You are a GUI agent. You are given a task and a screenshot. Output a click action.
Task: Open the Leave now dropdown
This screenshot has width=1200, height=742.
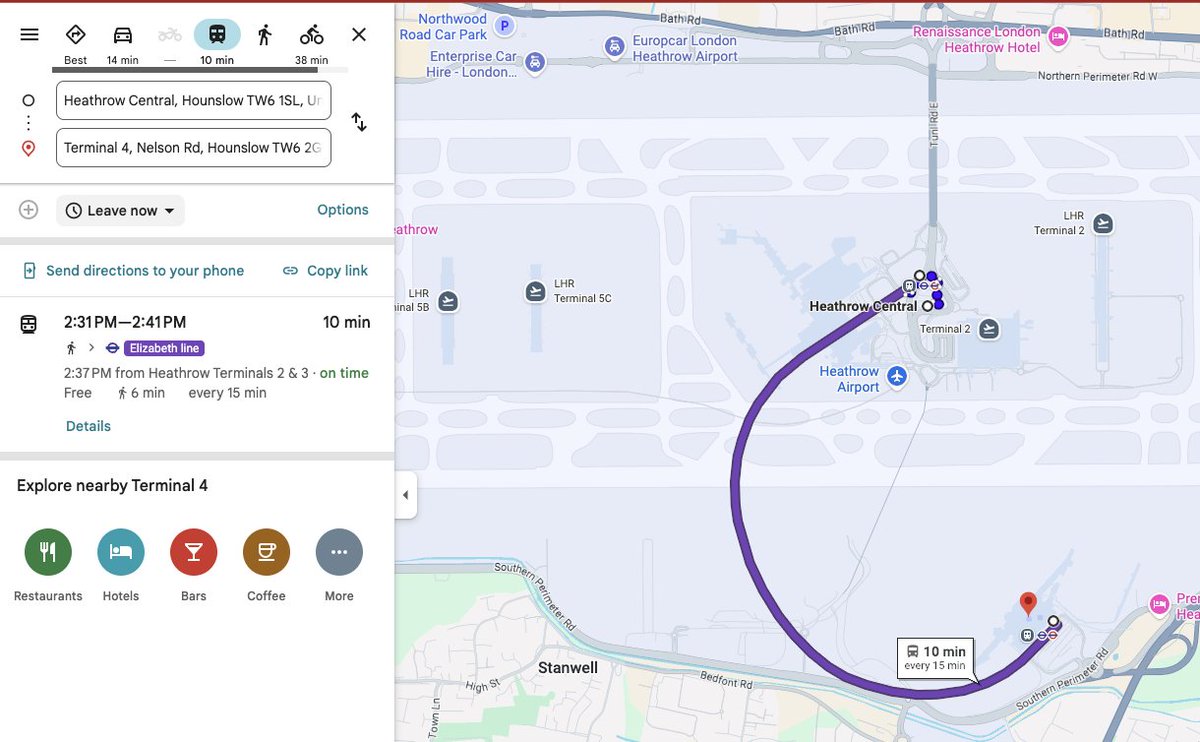coord(120,210)
